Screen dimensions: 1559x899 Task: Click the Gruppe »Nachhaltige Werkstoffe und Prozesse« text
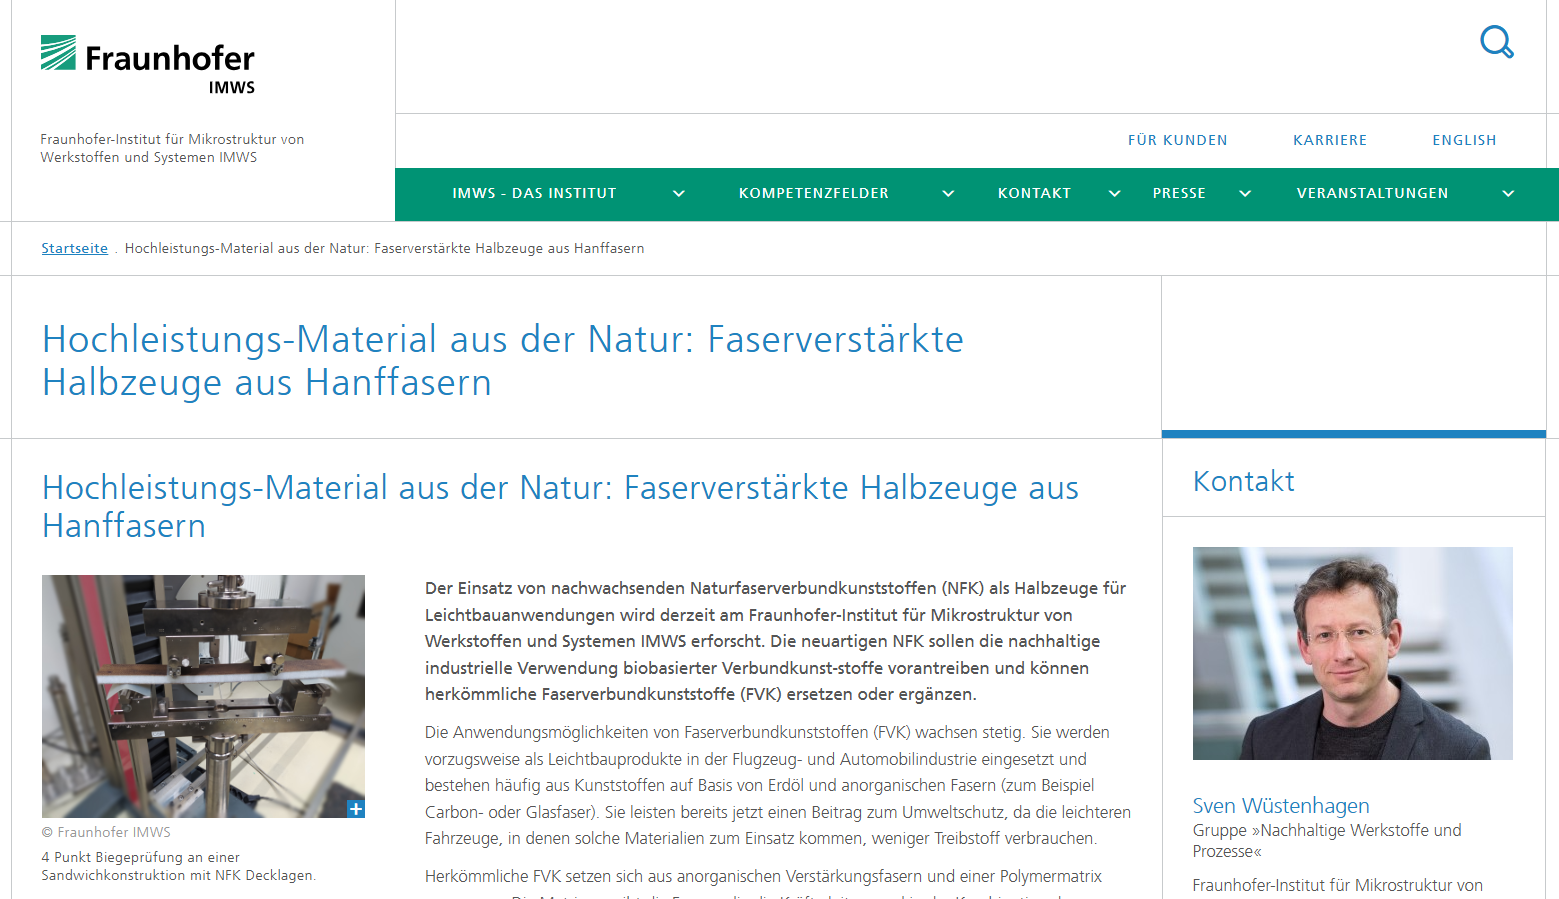1327,841
